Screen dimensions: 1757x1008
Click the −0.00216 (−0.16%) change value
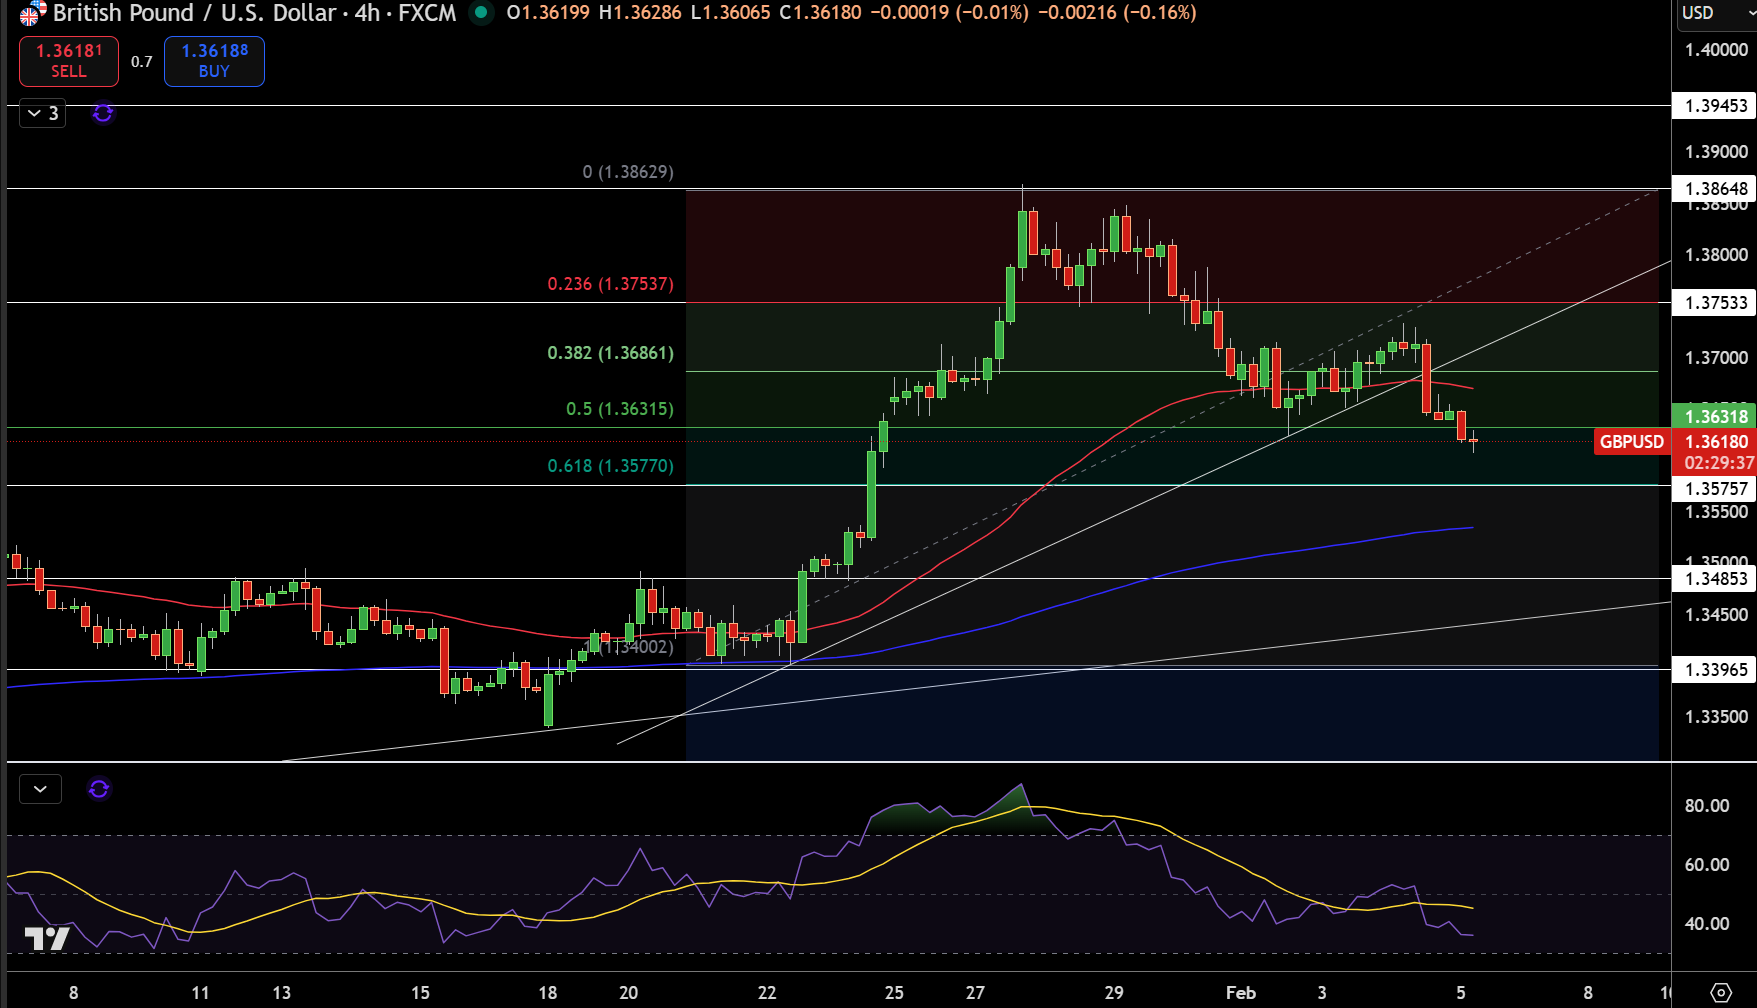[x=1117, y=13]
